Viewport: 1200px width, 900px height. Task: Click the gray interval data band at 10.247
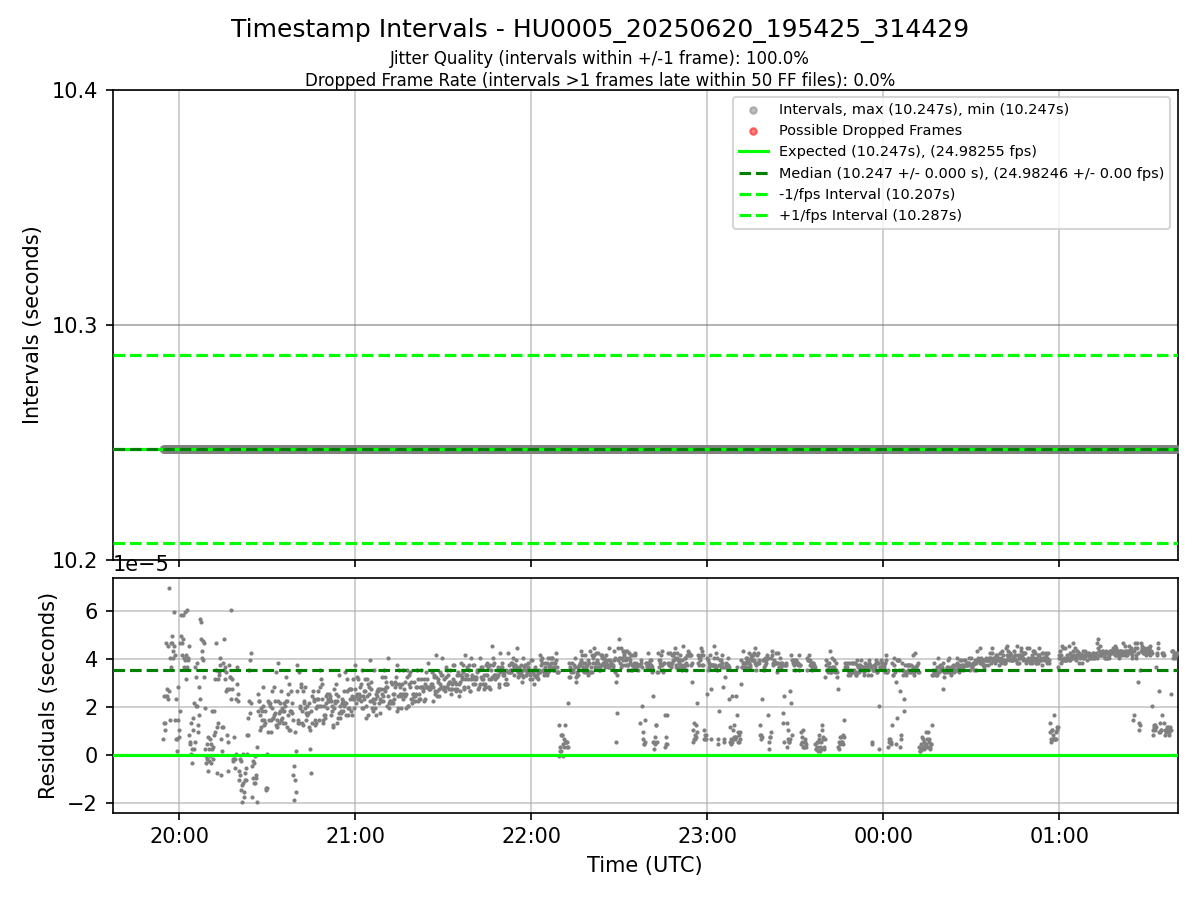(668, 449)
